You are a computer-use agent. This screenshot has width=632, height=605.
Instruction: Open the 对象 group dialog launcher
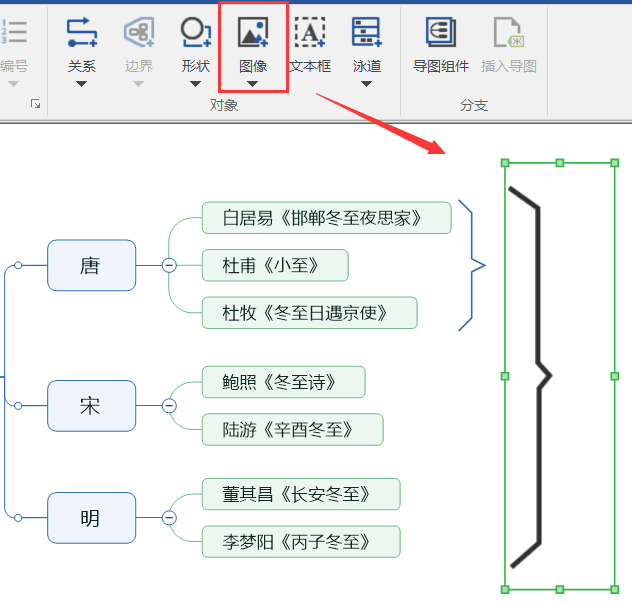(x=35, y=104)
